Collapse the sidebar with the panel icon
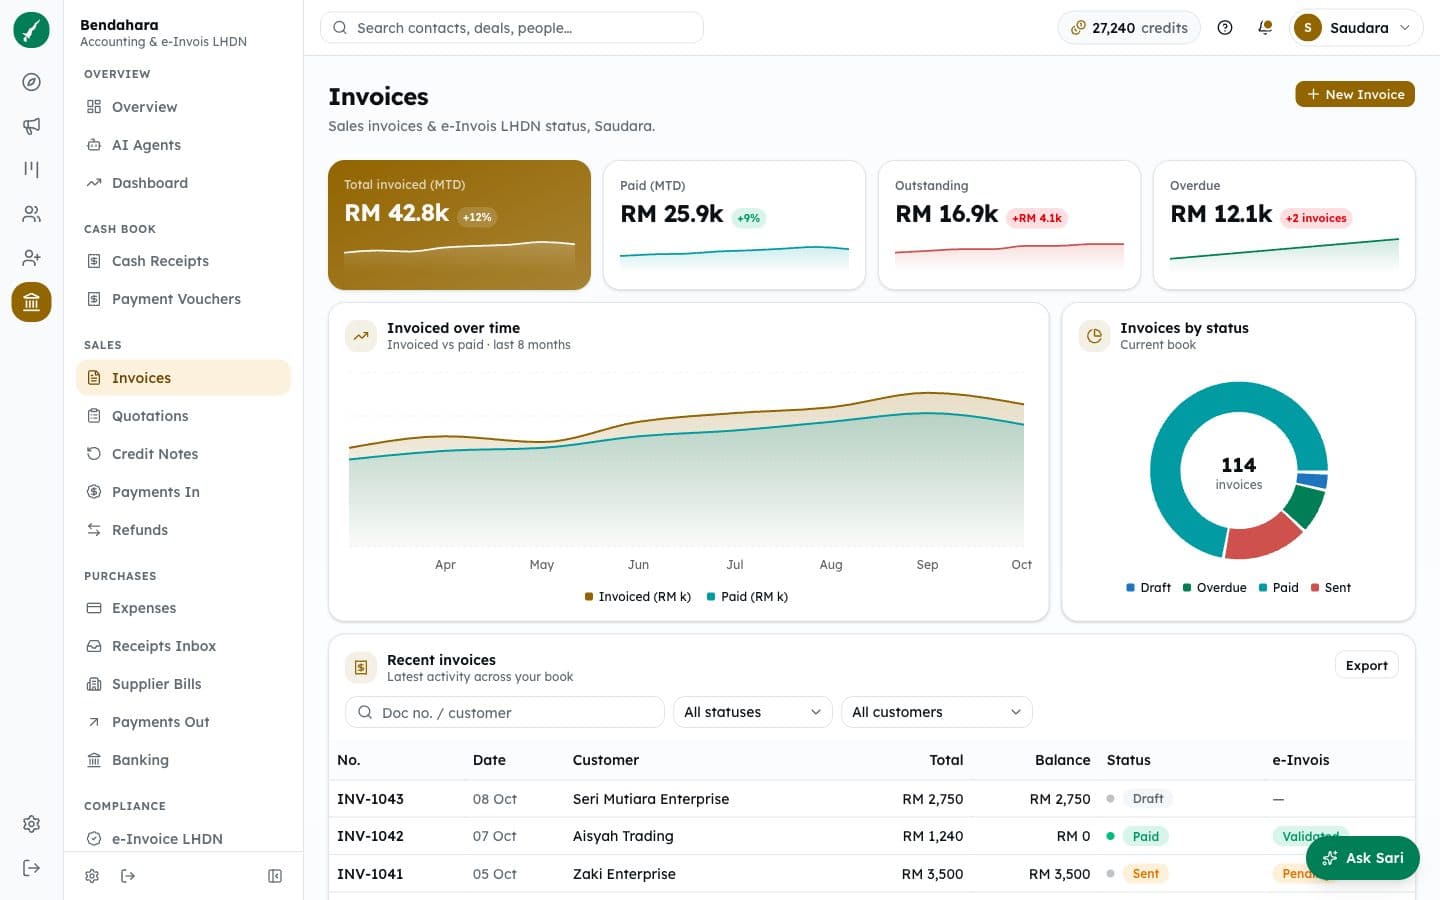 tap(275, 876)
